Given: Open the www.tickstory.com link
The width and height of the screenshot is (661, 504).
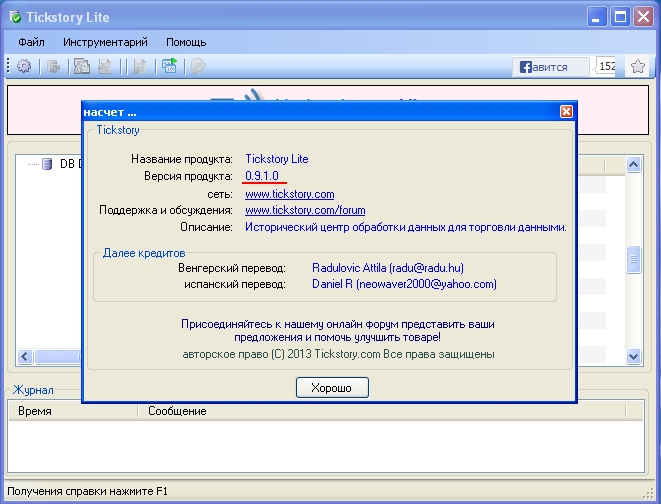Looking at the screenshot, I should click(x=290, y=194).
